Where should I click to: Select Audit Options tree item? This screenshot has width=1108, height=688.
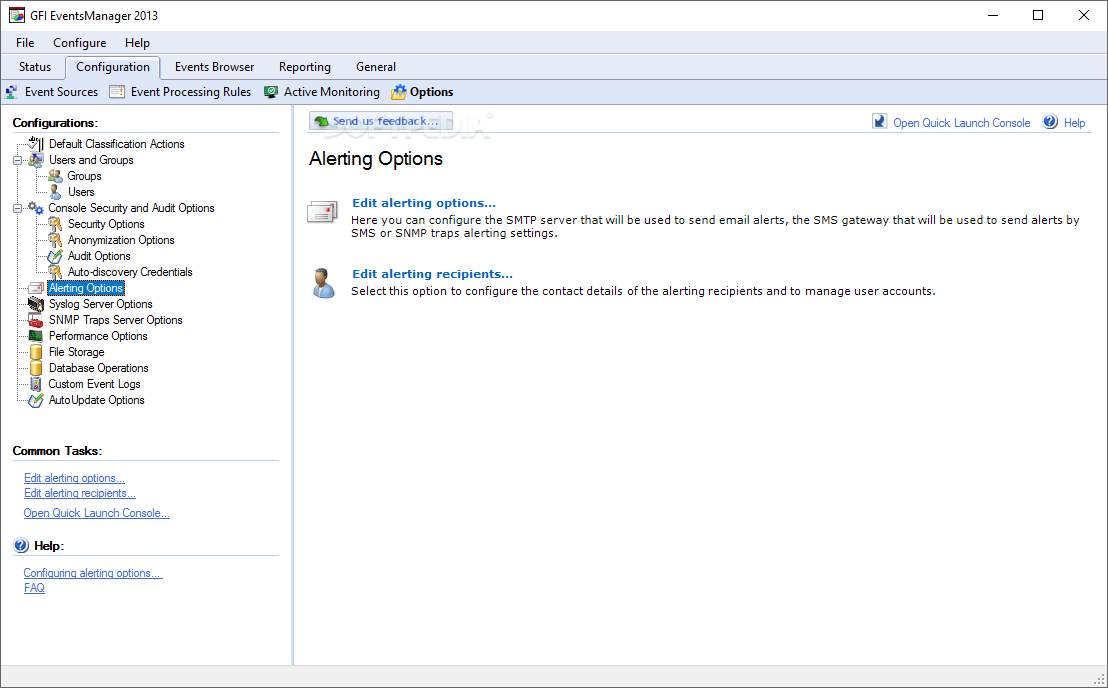click(99, 256)
